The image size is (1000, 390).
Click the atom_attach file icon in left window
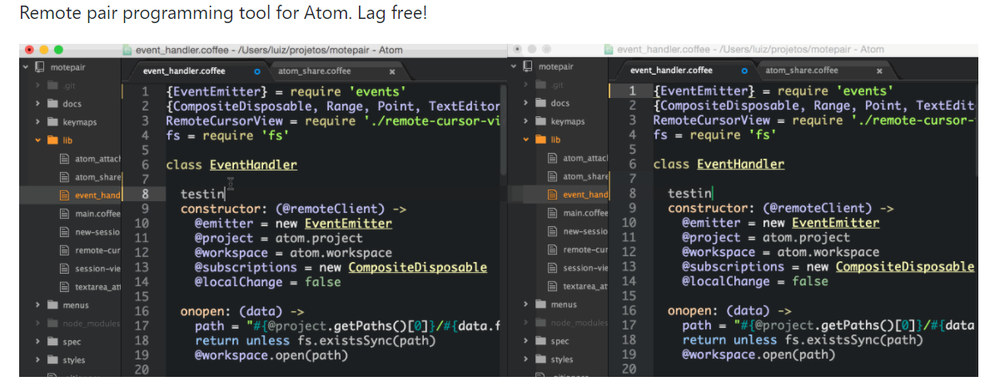coord(64,159)
